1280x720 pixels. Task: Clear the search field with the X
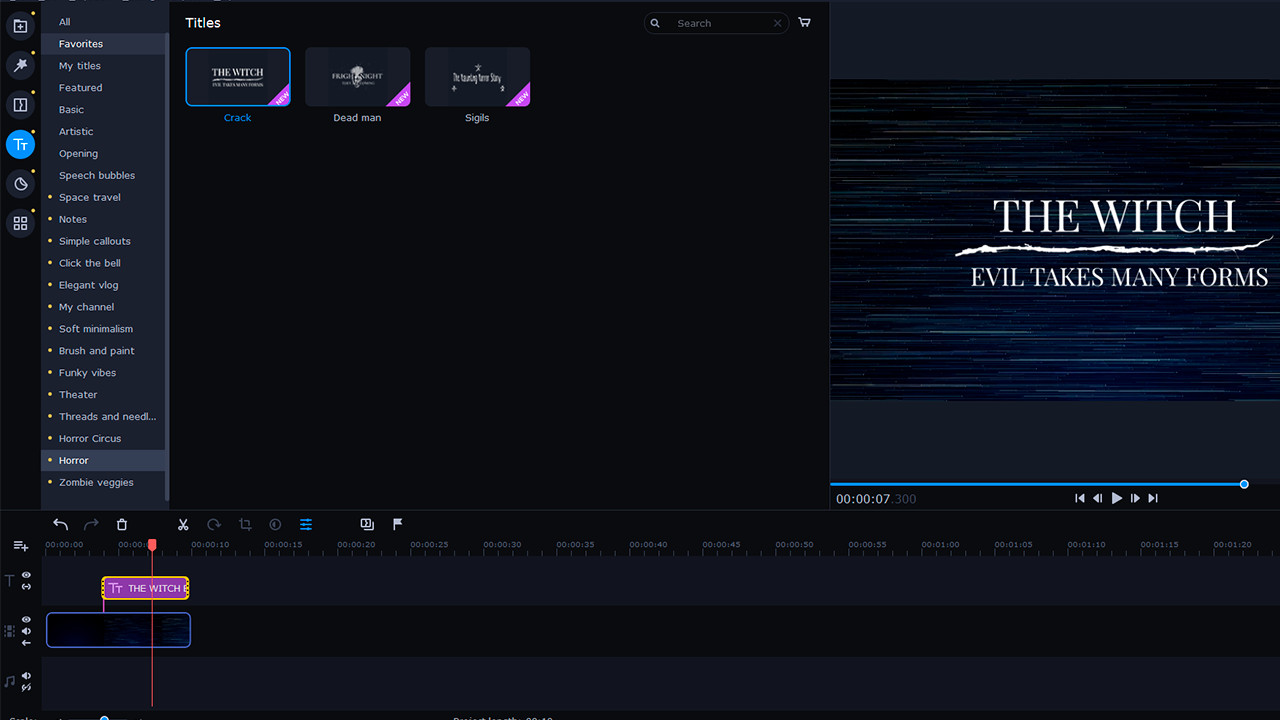[x=777, y=23]
